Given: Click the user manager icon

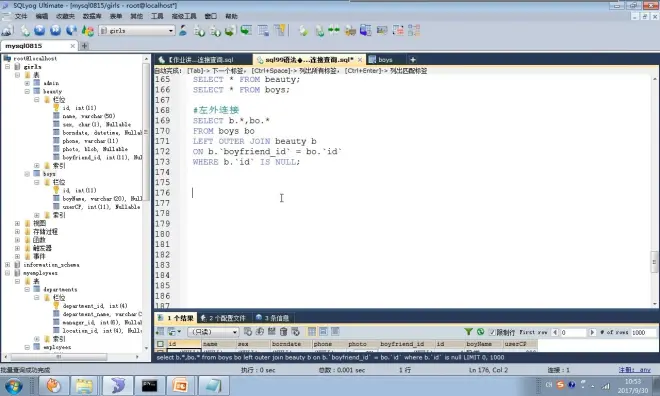Looking at the screenshot, I should (x=183, y=30).
